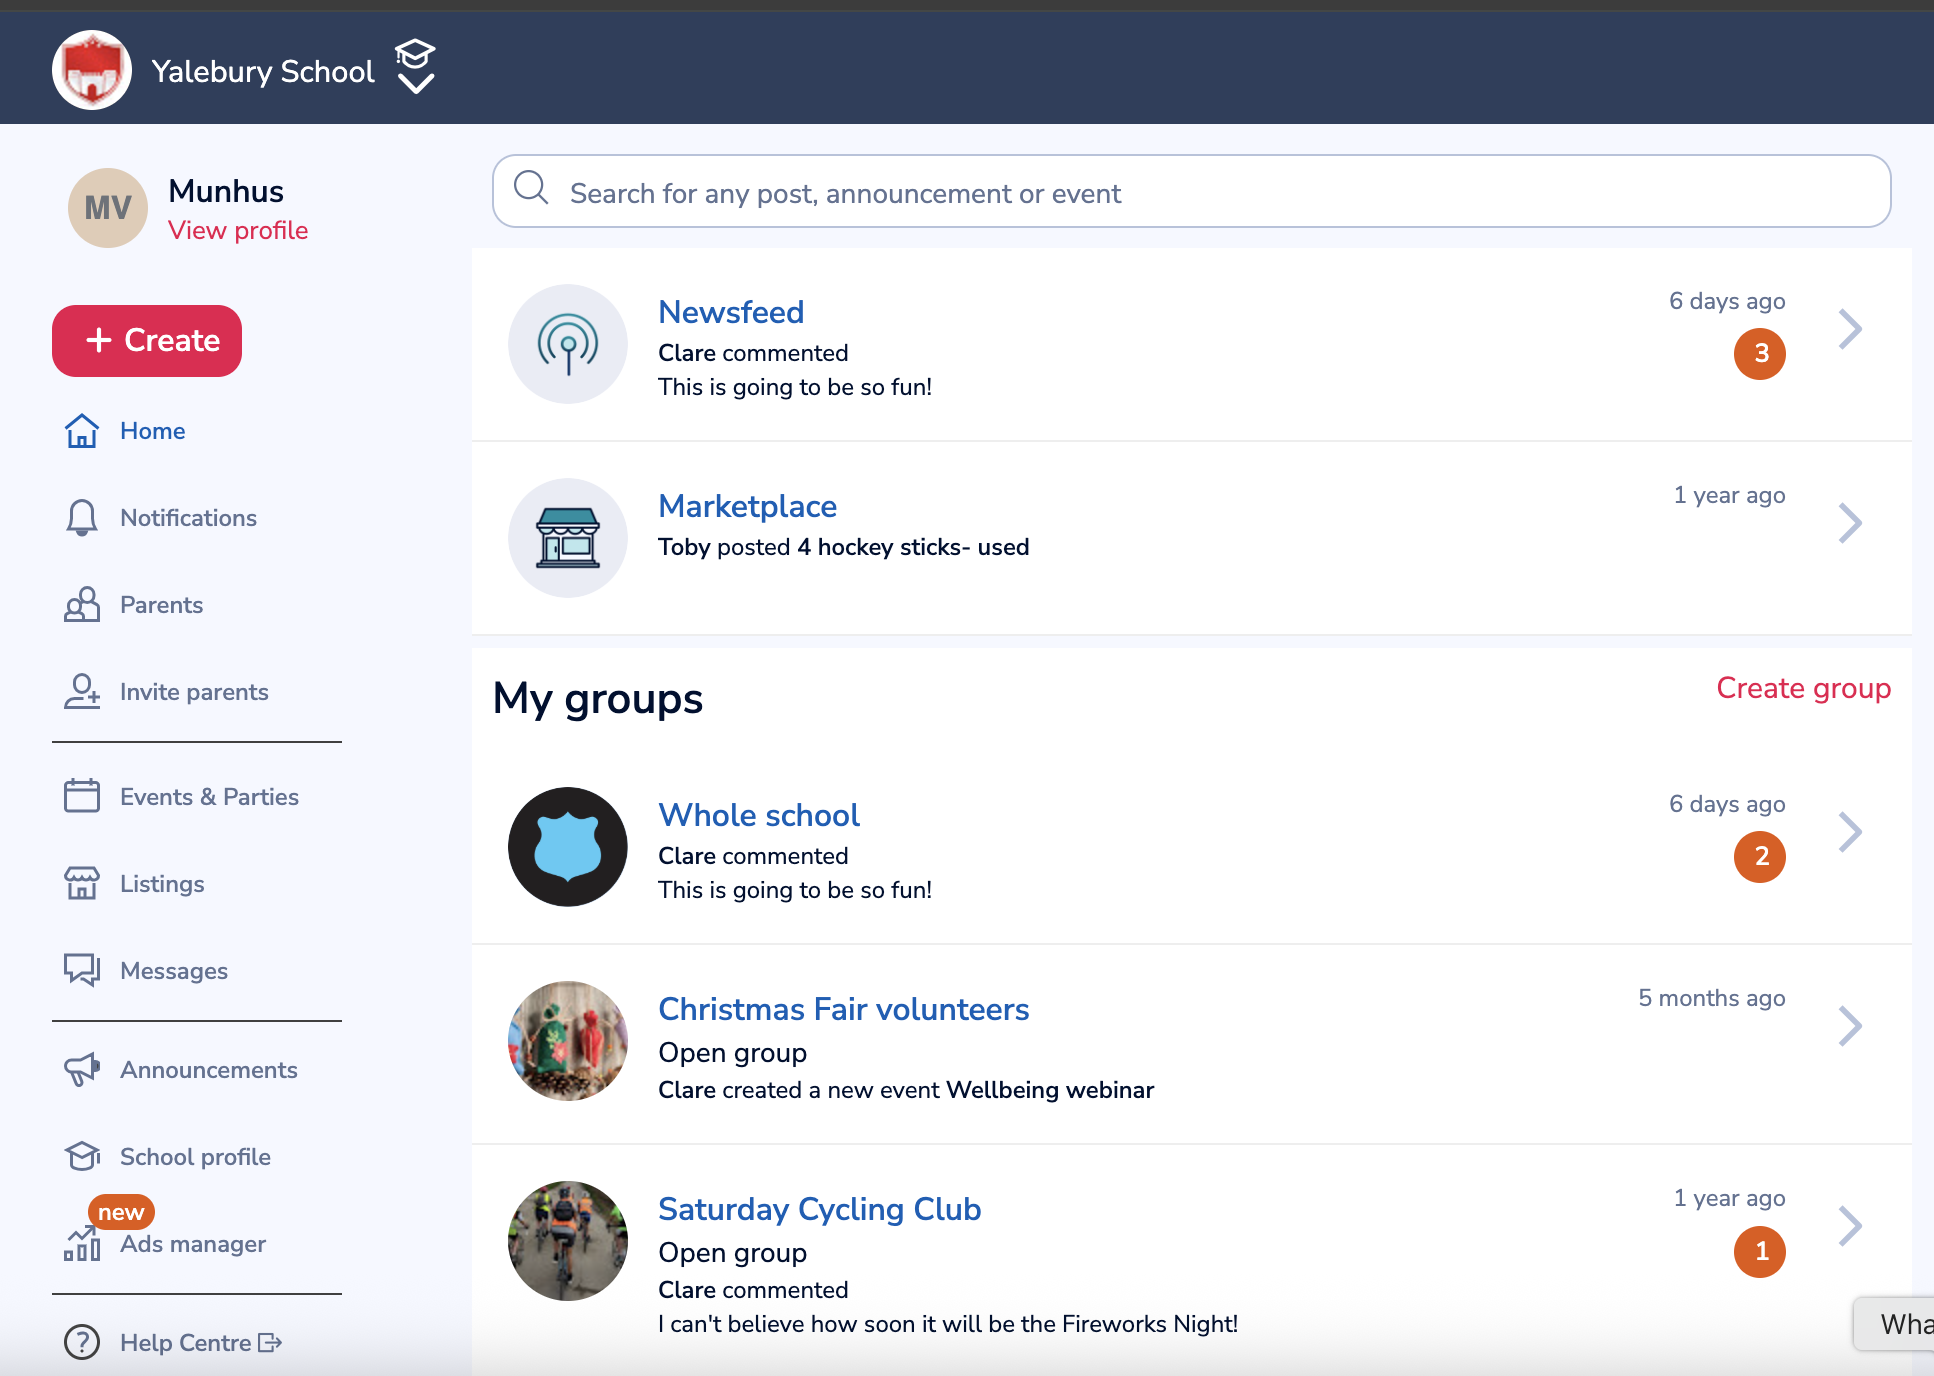Click the Invite parents add-person icon
The image size is (1934, 1376).
tap(82, 692)
